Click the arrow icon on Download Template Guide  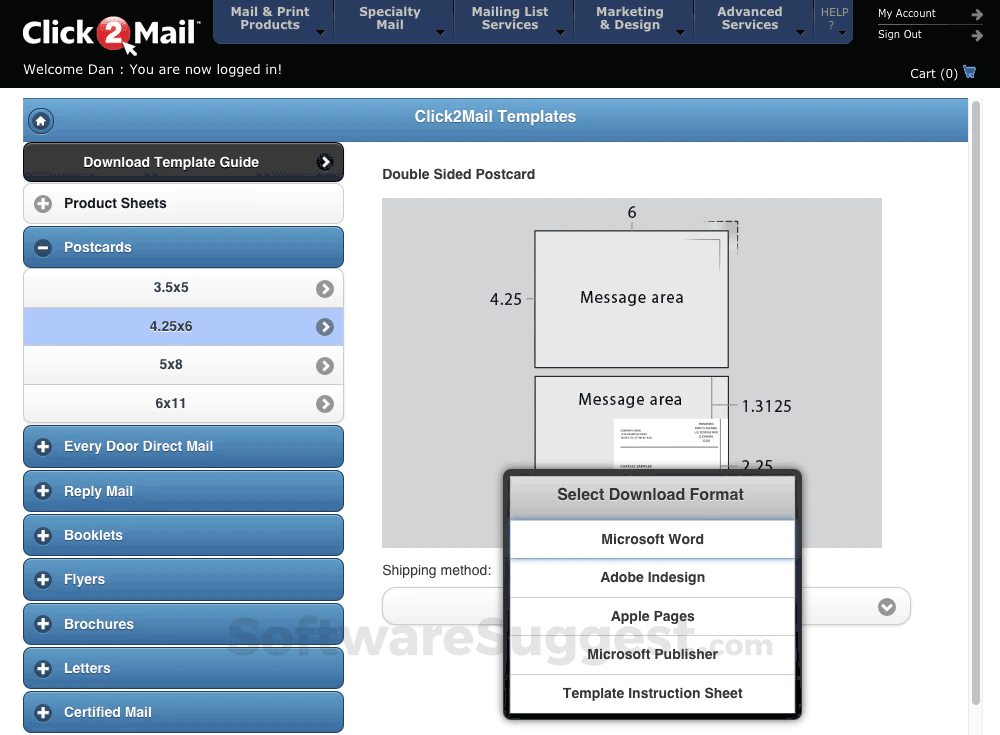(x=325, y=161)
